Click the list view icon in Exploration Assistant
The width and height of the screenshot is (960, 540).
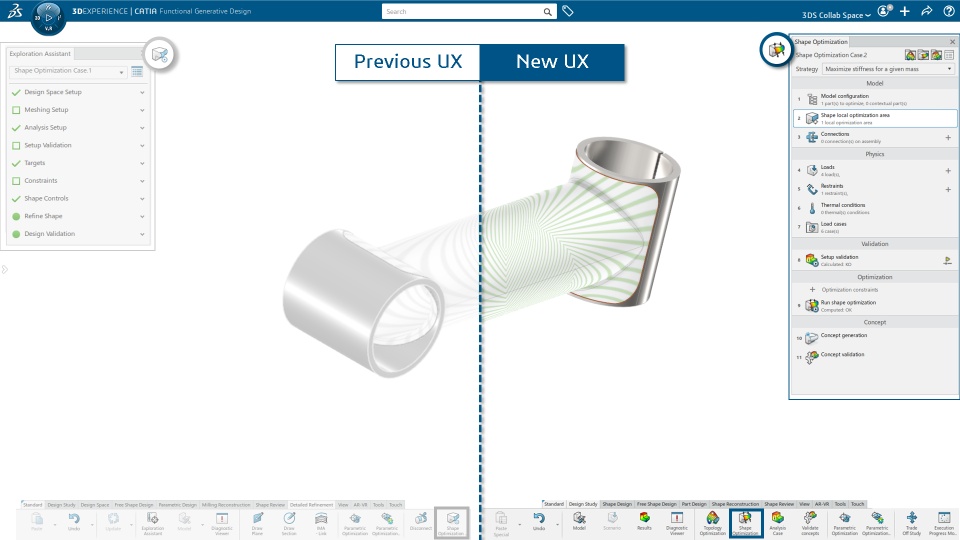click(137, 71)
